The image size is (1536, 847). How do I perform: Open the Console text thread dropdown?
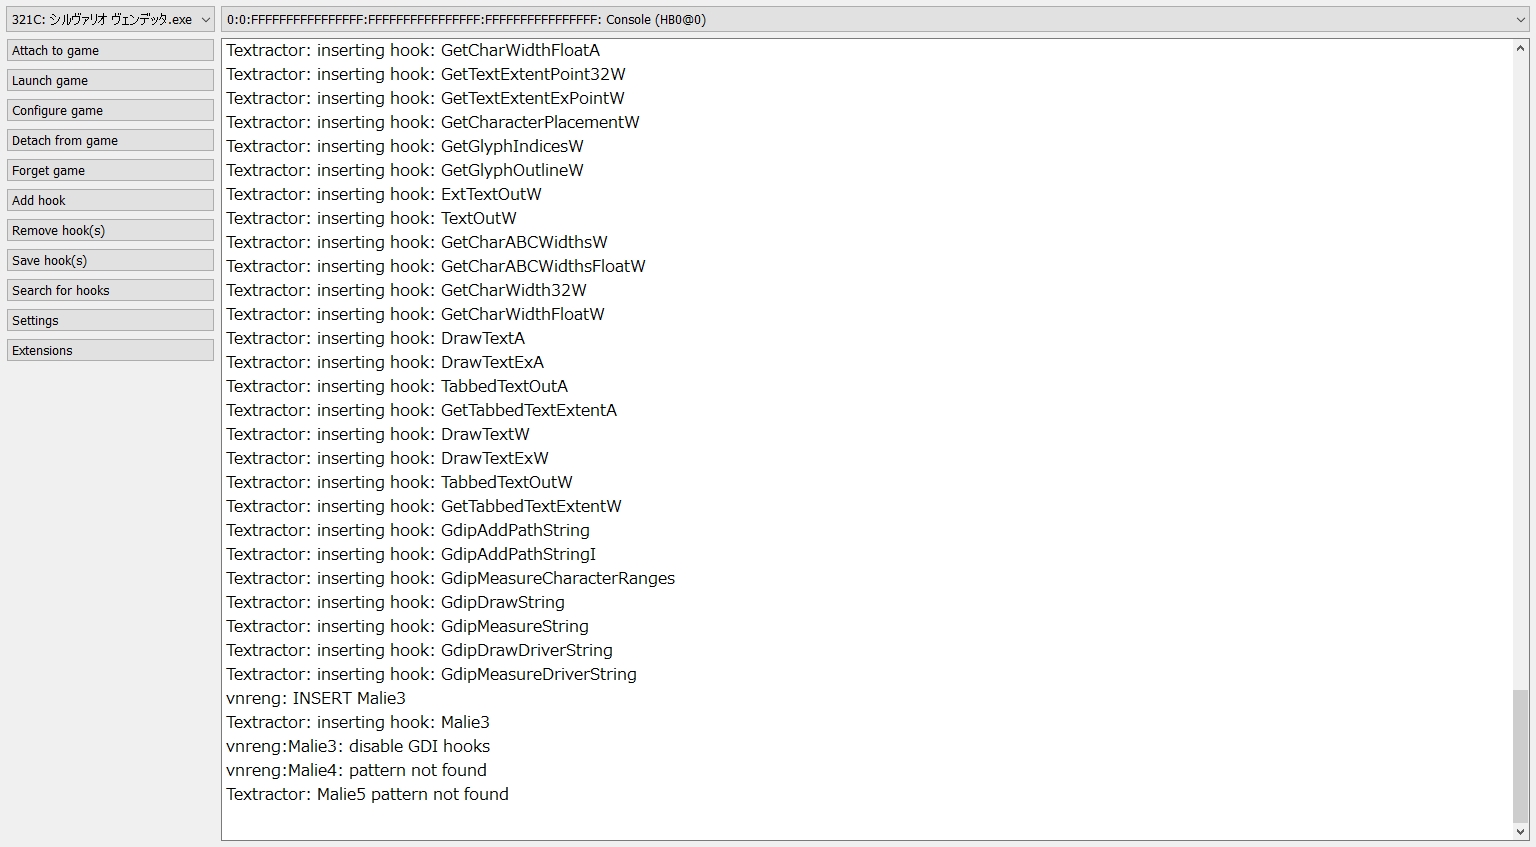coord(875,19)
